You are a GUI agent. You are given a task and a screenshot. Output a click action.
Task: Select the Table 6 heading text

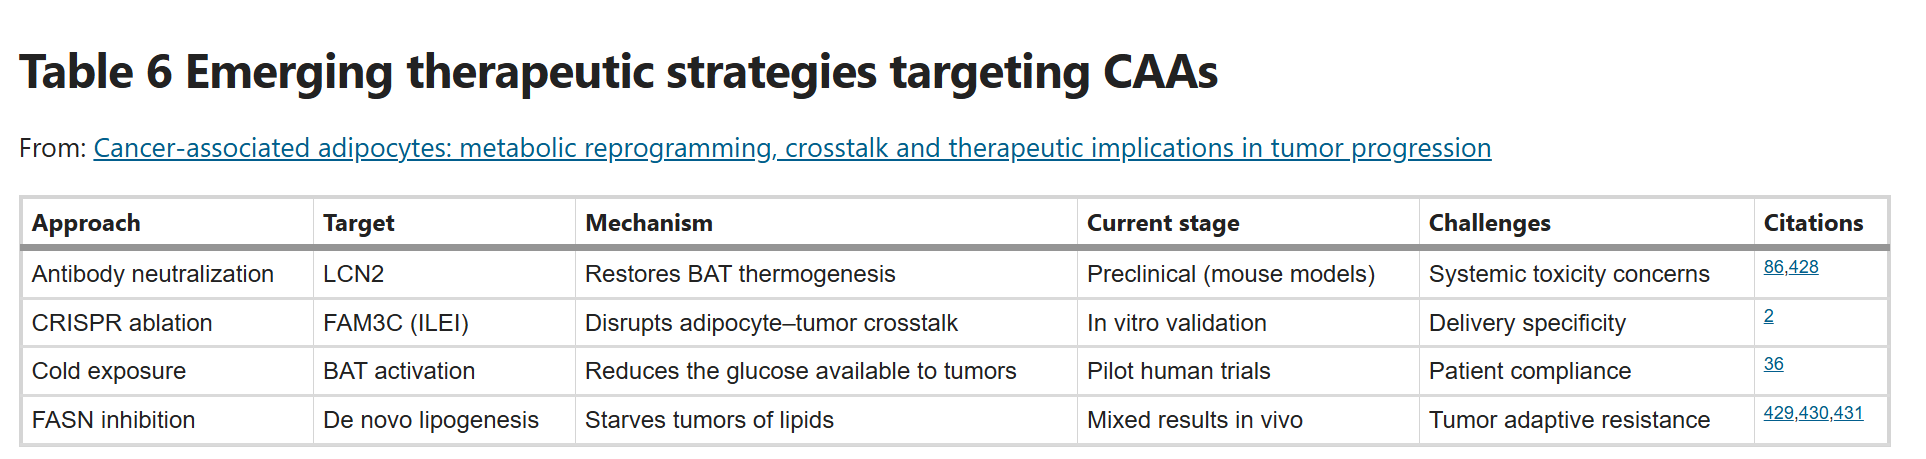(x=618, y=72)
